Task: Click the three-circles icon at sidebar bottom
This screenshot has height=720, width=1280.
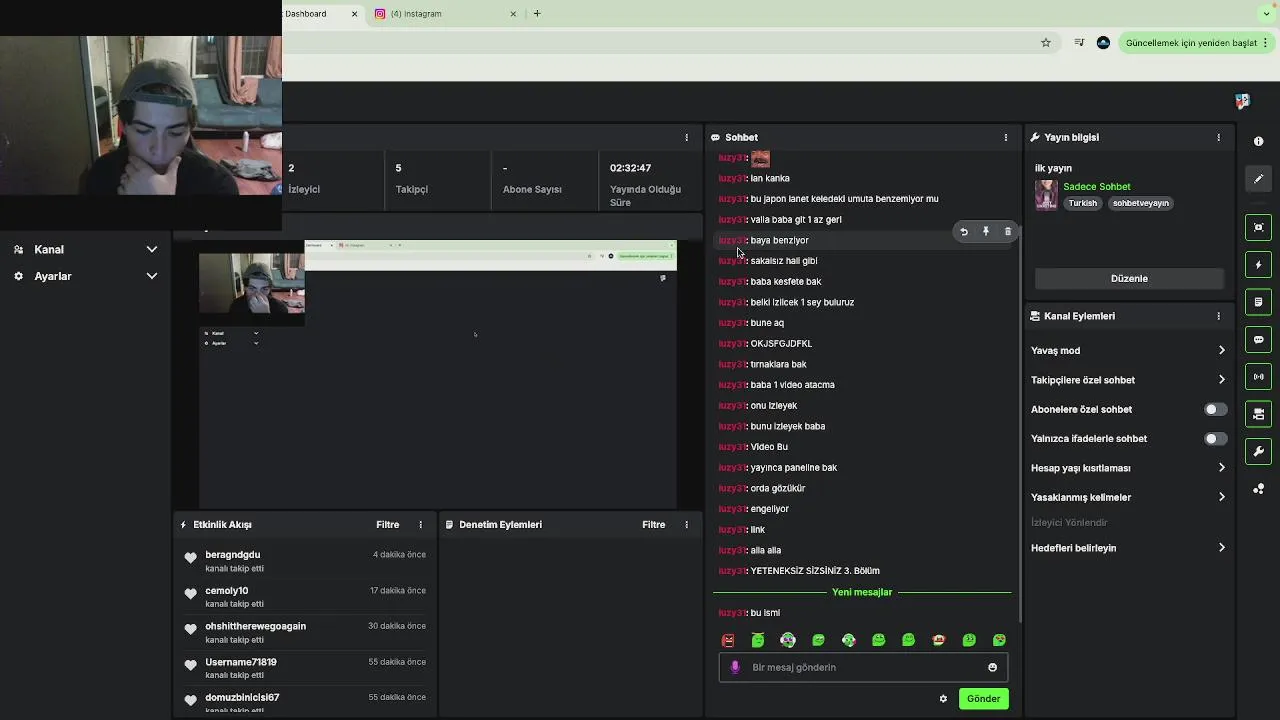Action: pos(1258,489)
